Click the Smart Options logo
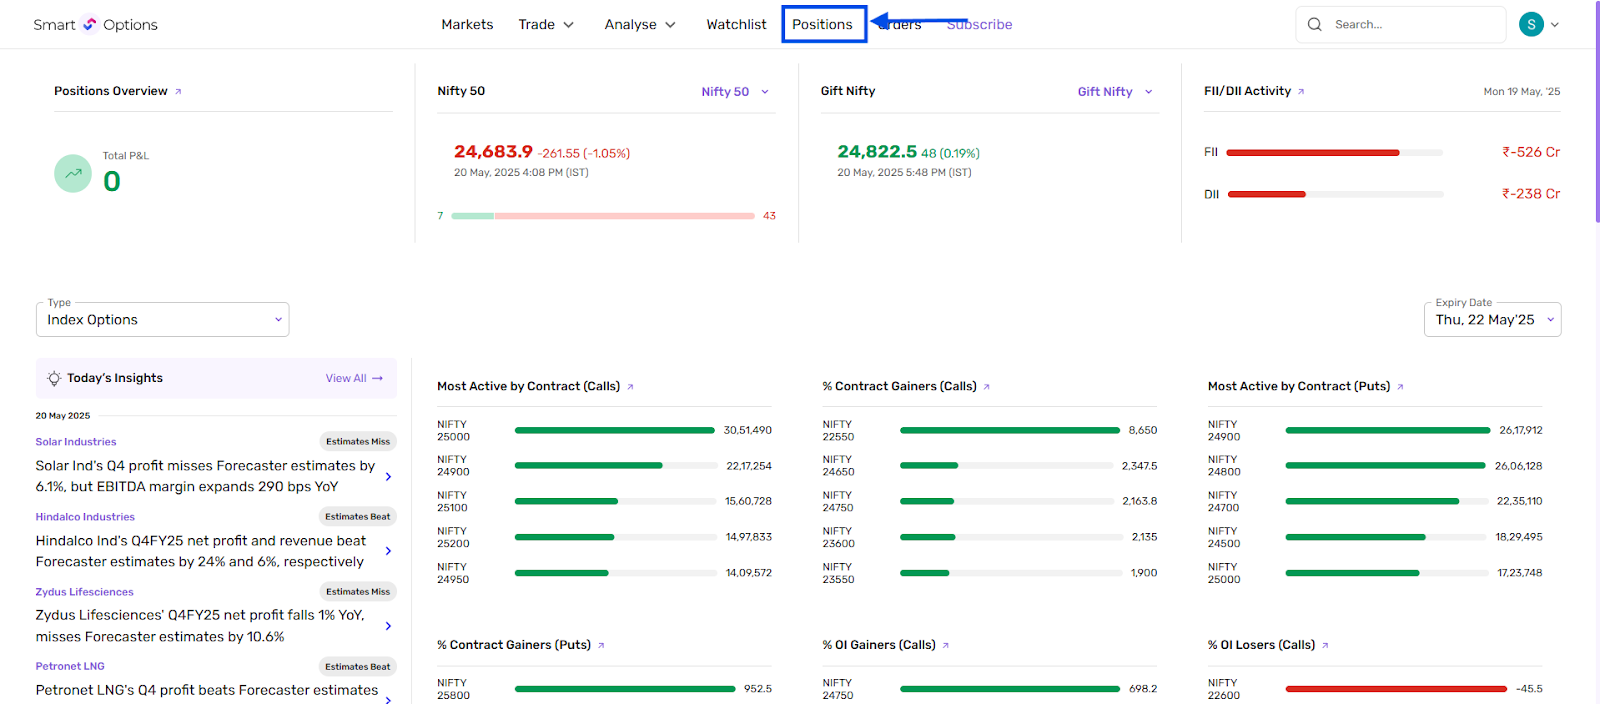1600x704 pixels. (x=95, y=24)
